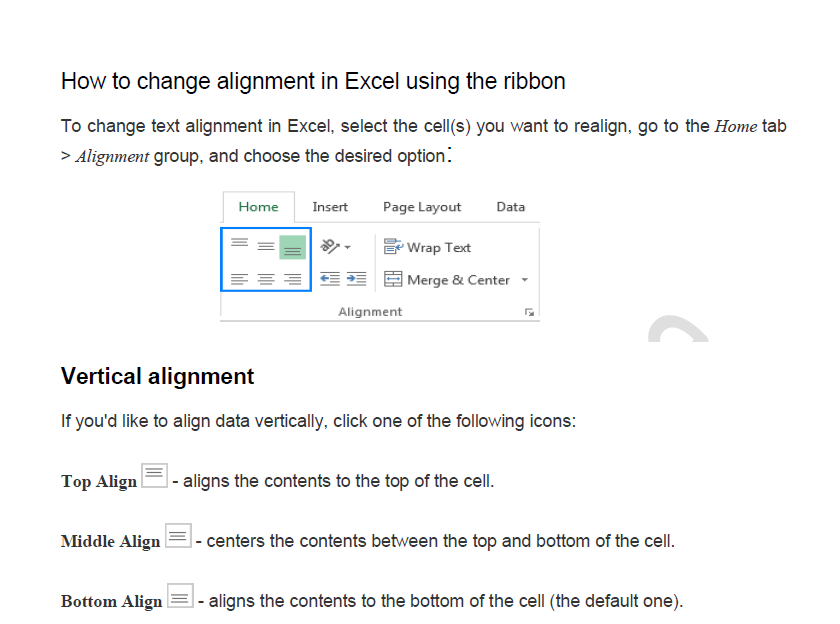Click the Center horizontal alignment icon

265,279
